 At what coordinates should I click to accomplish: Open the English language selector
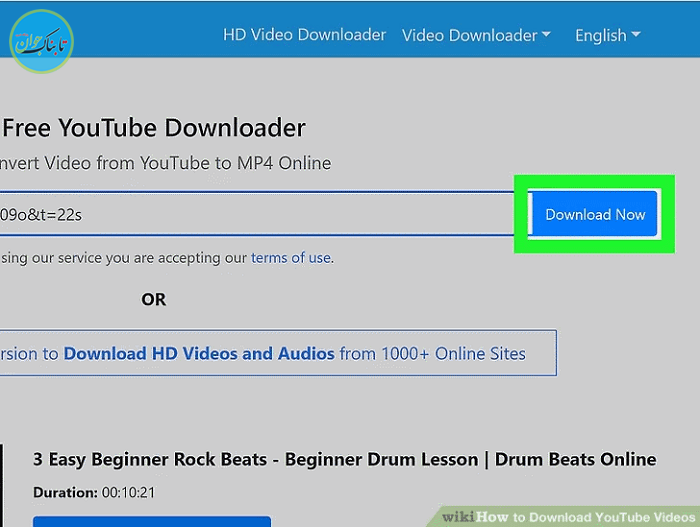point(600,35)
